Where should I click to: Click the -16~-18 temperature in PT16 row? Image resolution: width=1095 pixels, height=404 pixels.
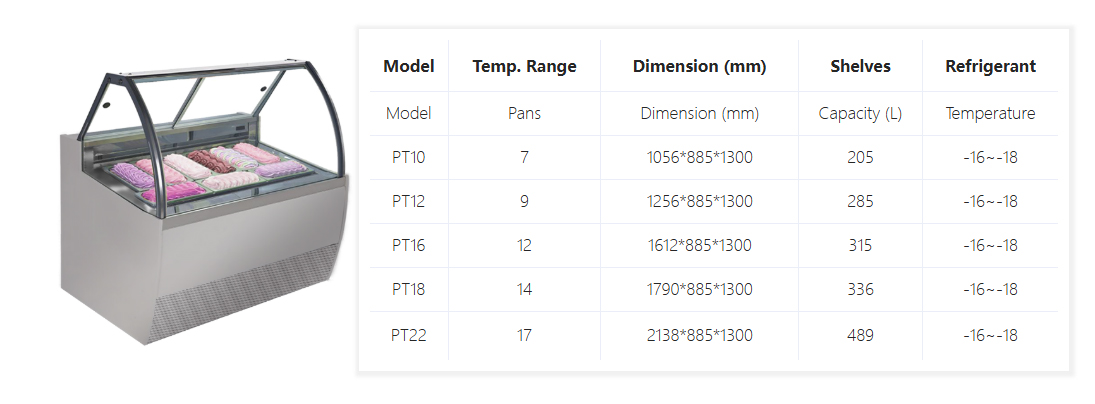click(990, 245)
